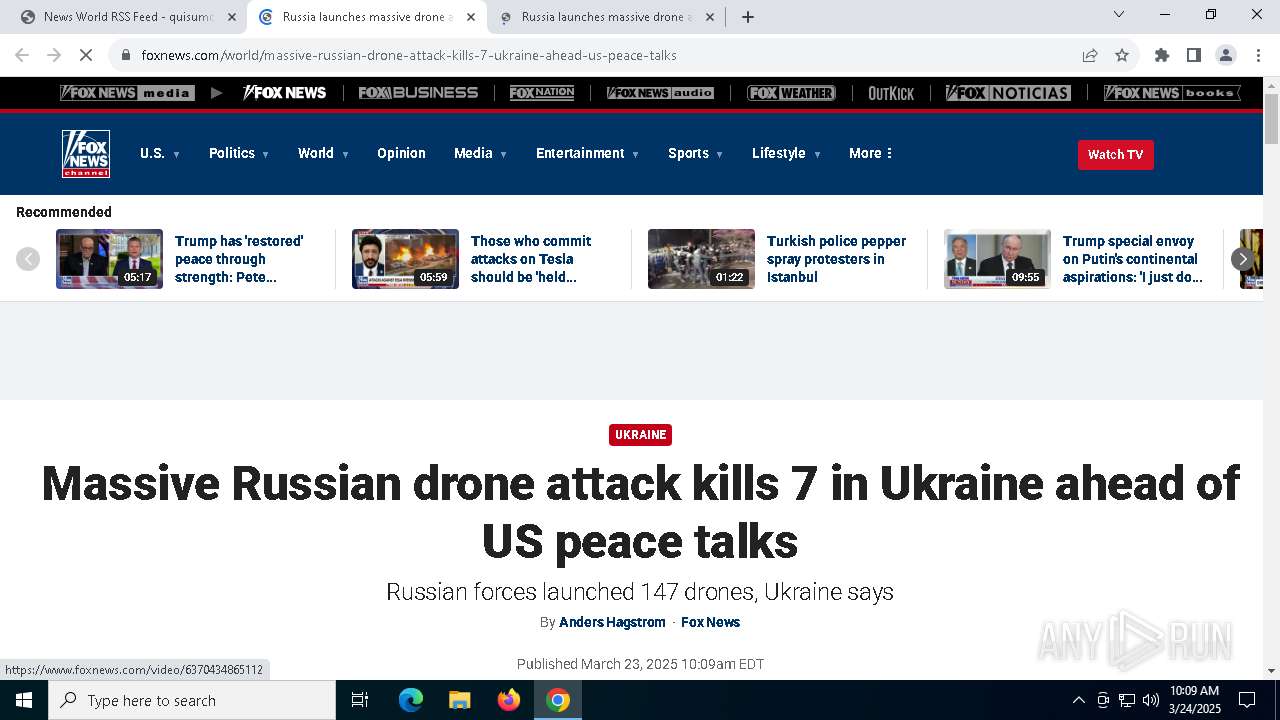Open the Fox Noticias logo link
Screen dimensions: 1280x720
1008,93
